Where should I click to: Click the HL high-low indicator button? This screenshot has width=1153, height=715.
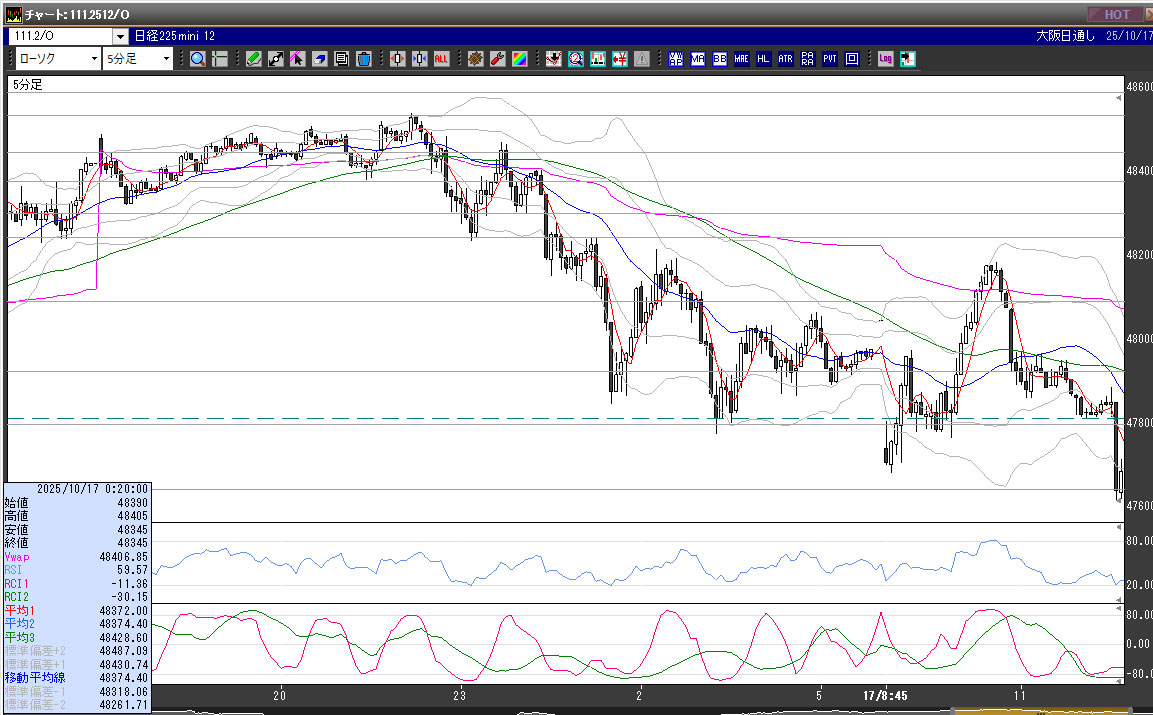(763, 59)
